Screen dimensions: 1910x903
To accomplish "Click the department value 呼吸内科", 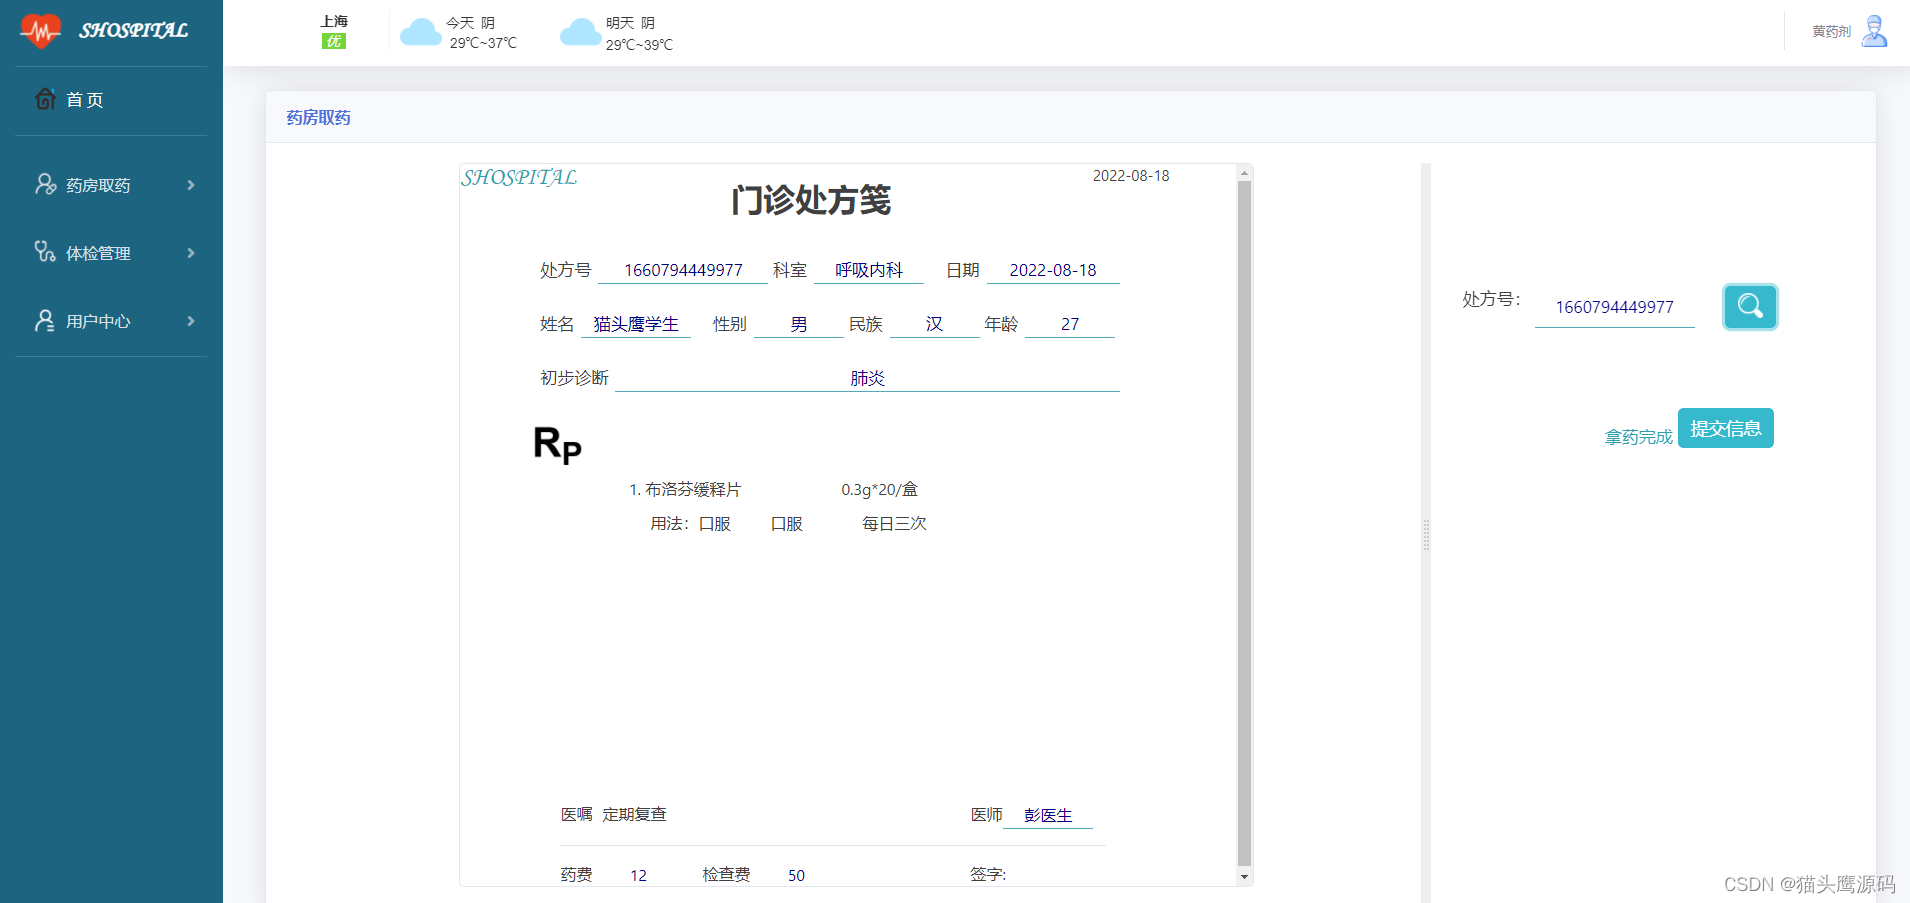I will 869,270.
